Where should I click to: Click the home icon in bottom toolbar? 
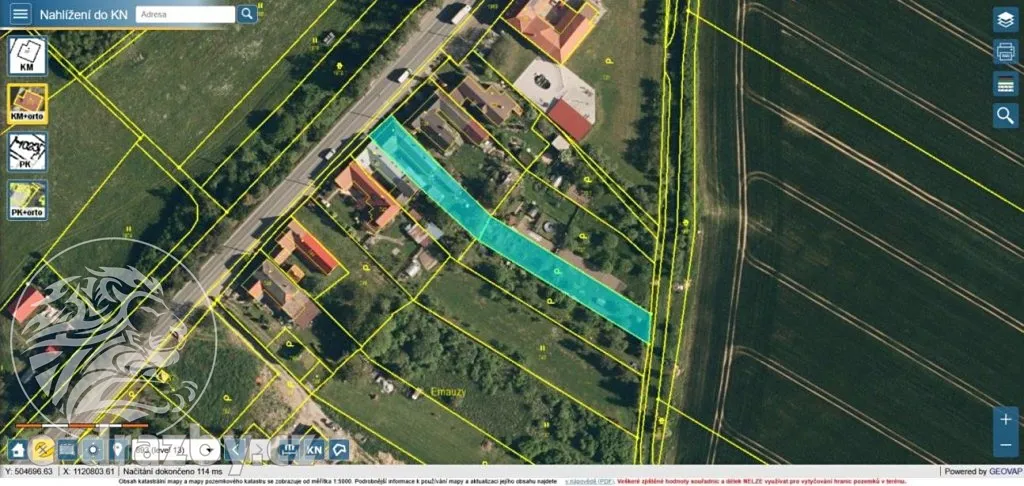(x=18, y=449)
